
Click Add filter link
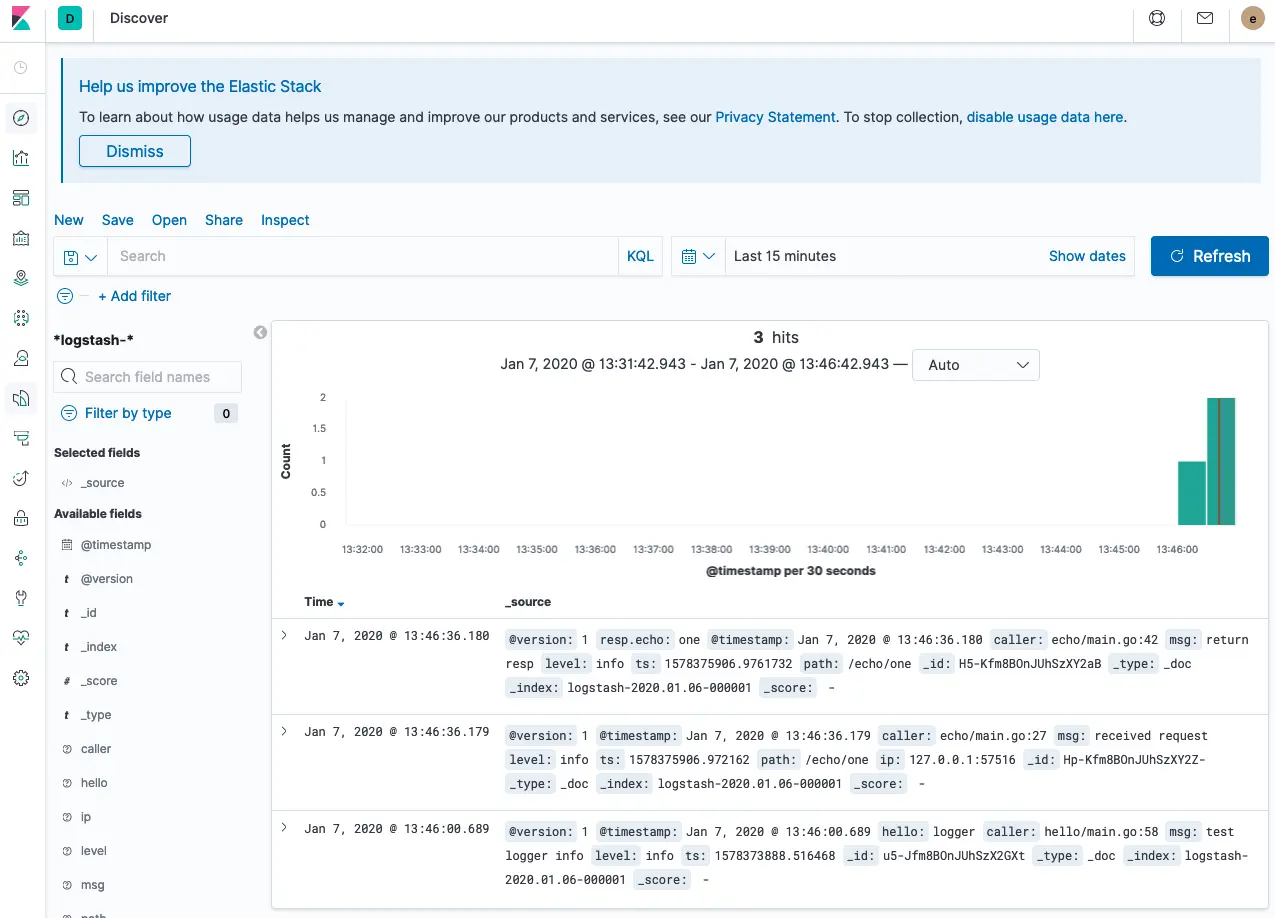click(x=134, y=296)
